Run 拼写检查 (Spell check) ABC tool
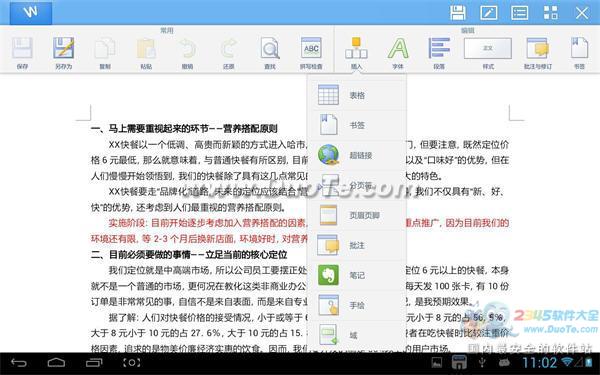Image resolution: width=600 pixels, height=375 pixels. click(x=311, y=53)
